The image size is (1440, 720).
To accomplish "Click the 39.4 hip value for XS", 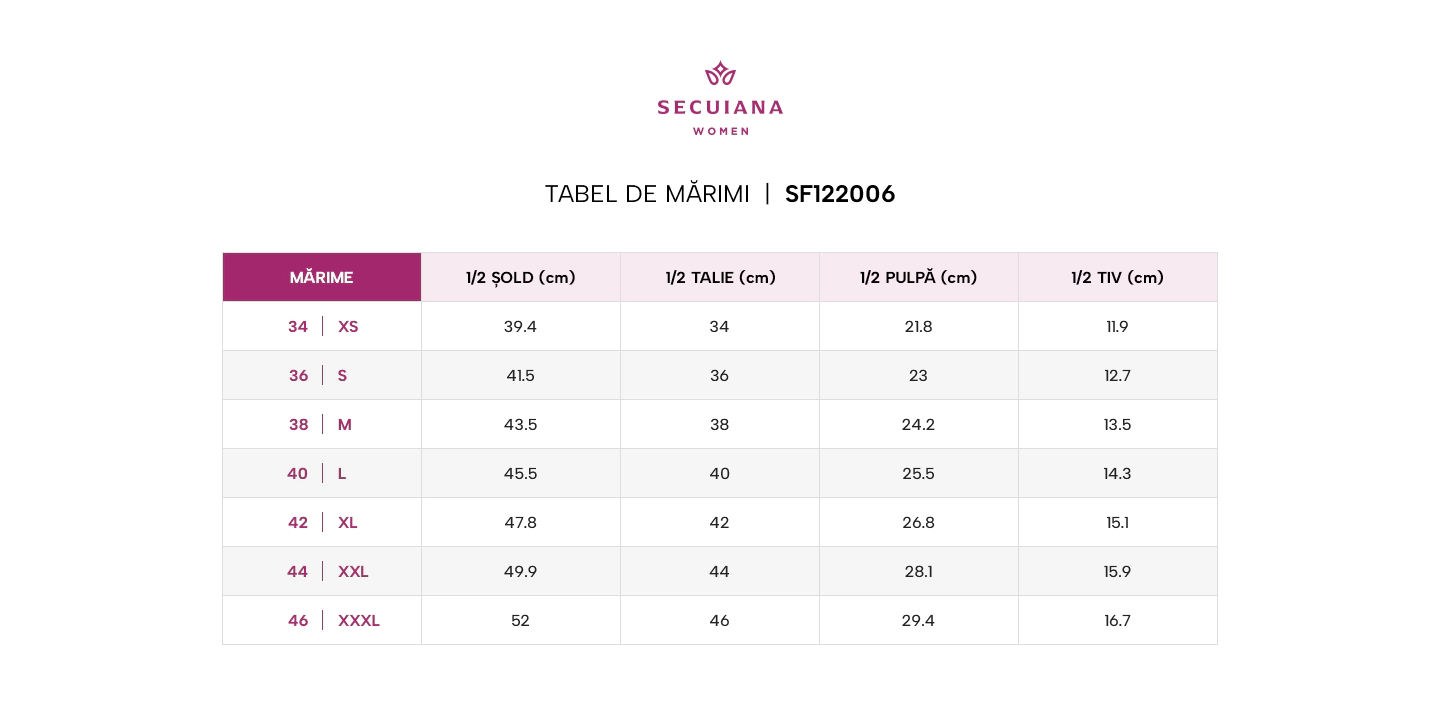I will pos(521,326).
